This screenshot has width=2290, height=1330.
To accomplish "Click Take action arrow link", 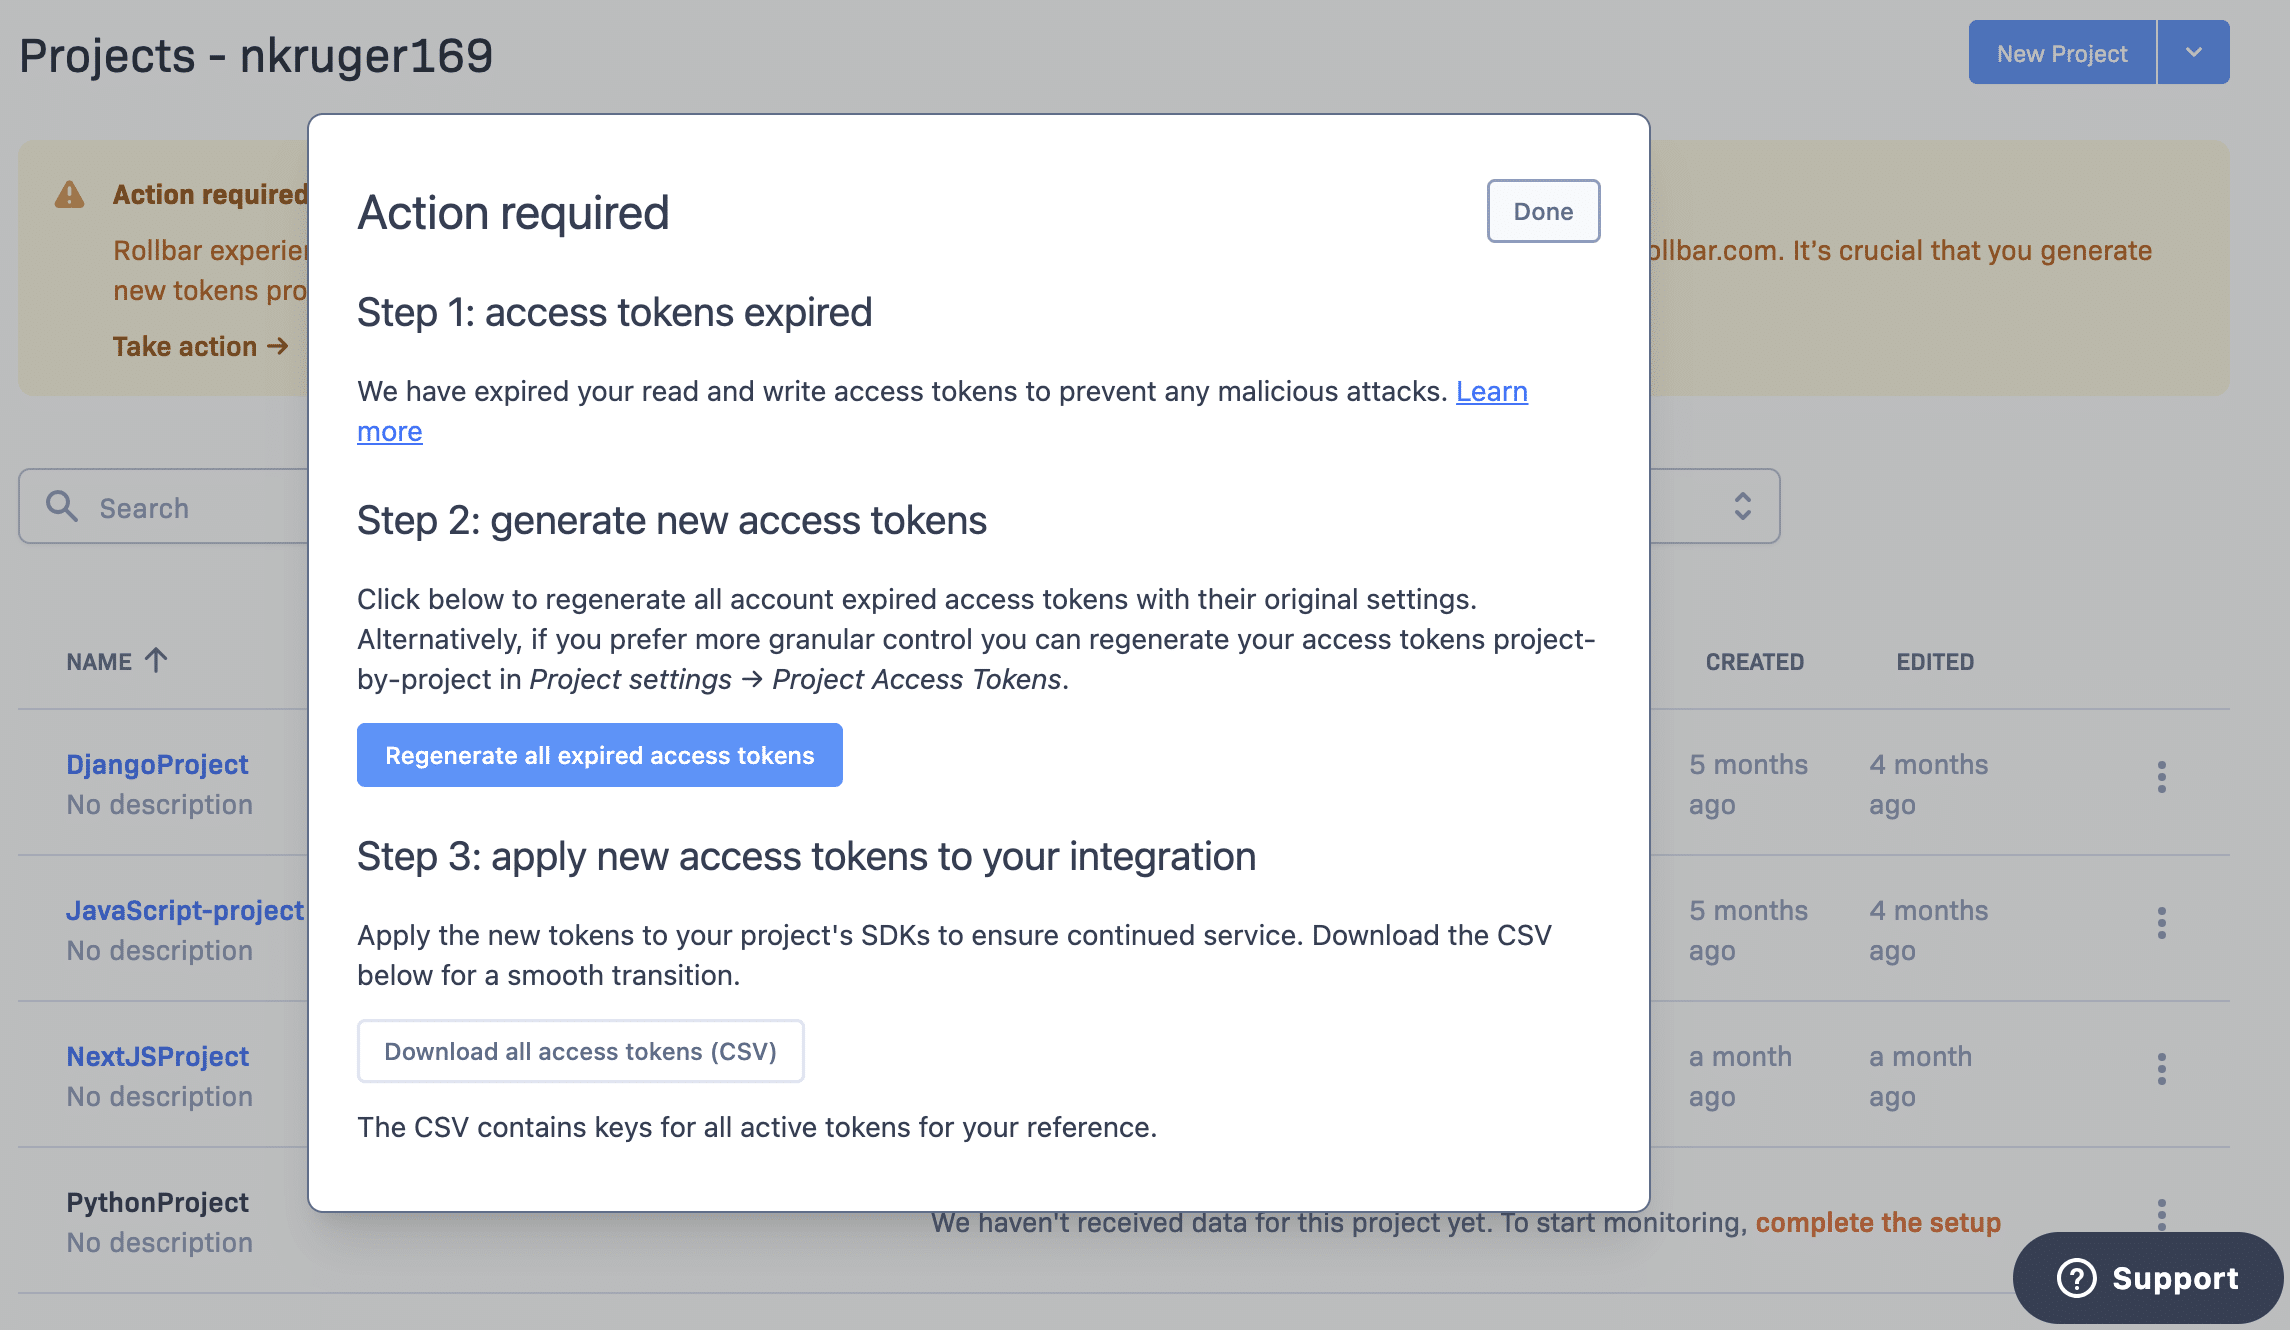I will [200, 346].
